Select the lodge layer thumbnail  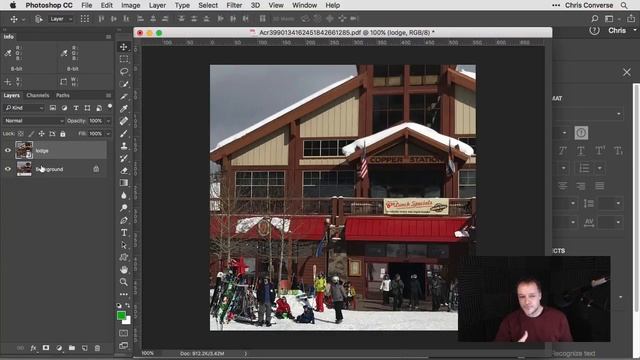click(x=24, y=150)
